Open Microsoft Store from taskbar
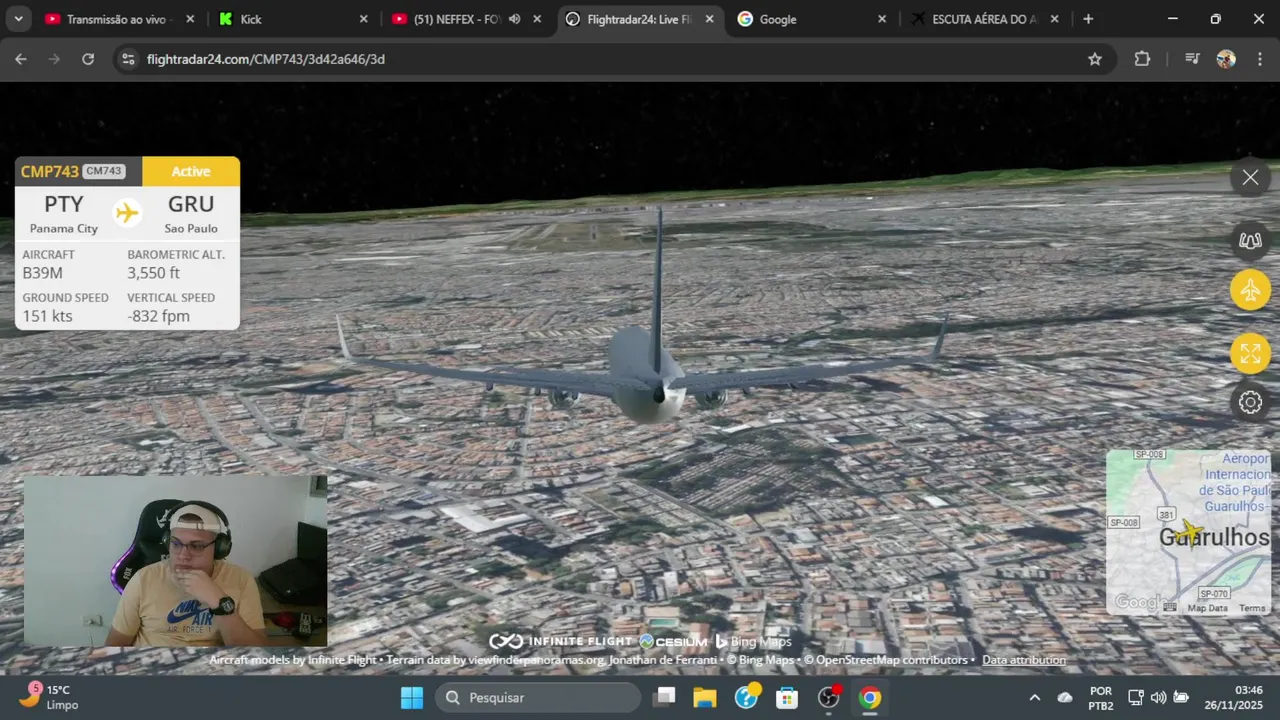This screenshot has height=720, width=1280. [x=787, y=697]
